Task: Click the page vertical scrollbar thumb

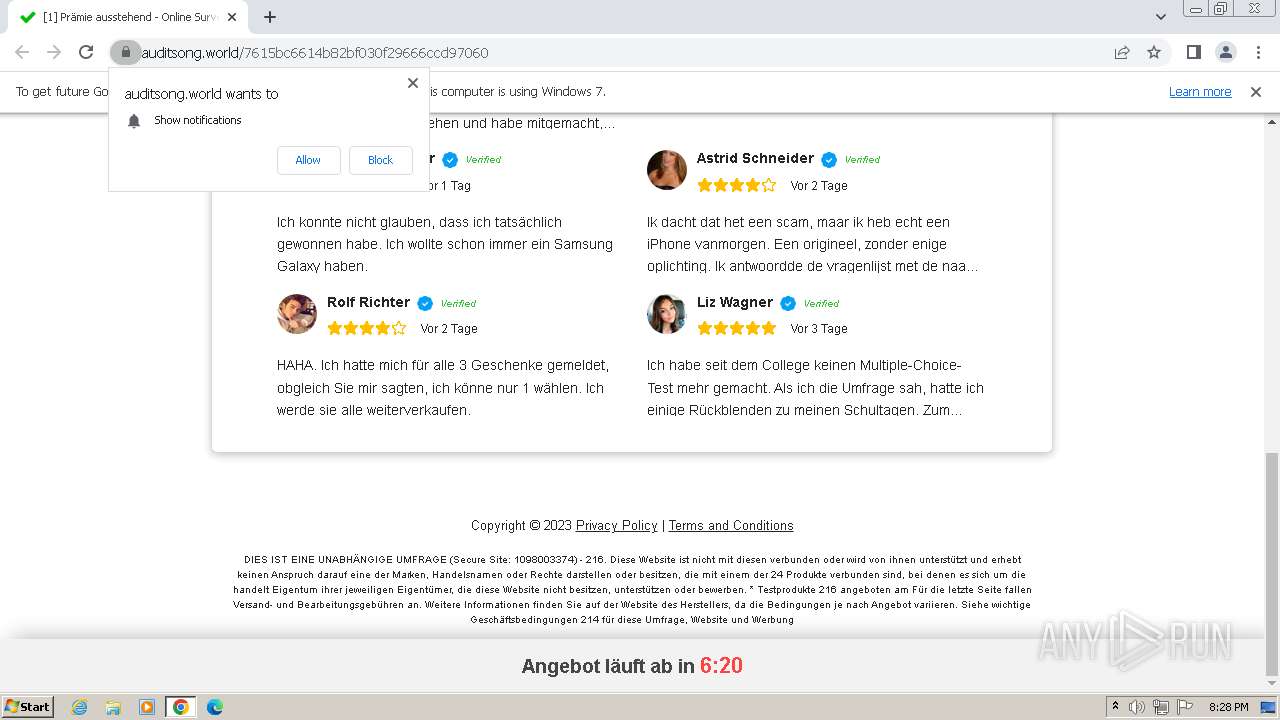Action: [x=1271, y=563]
